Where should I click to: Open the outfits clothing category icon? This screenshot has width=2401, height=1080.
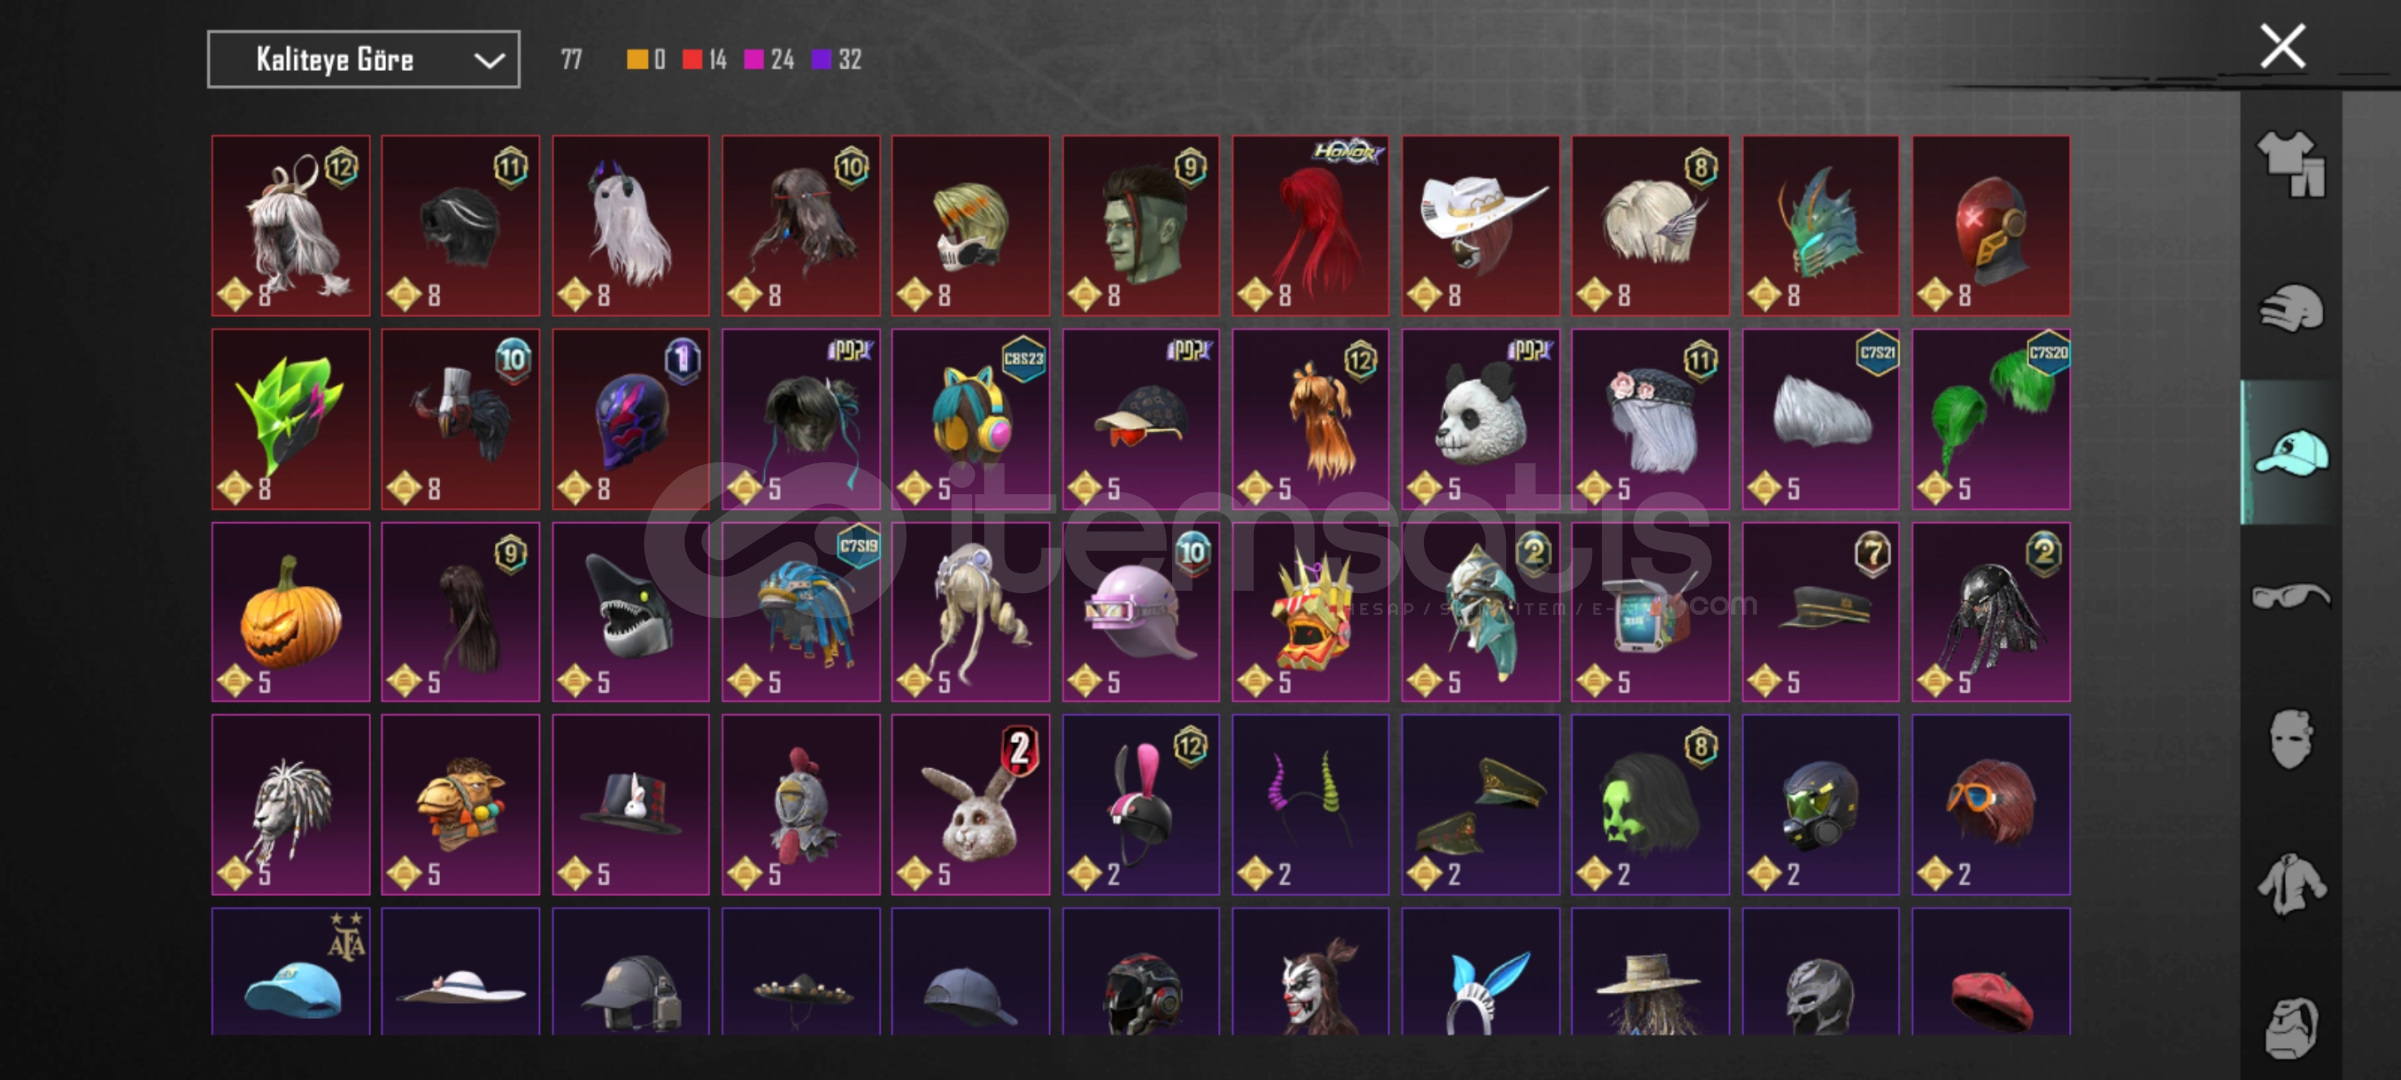(2291, 165)
